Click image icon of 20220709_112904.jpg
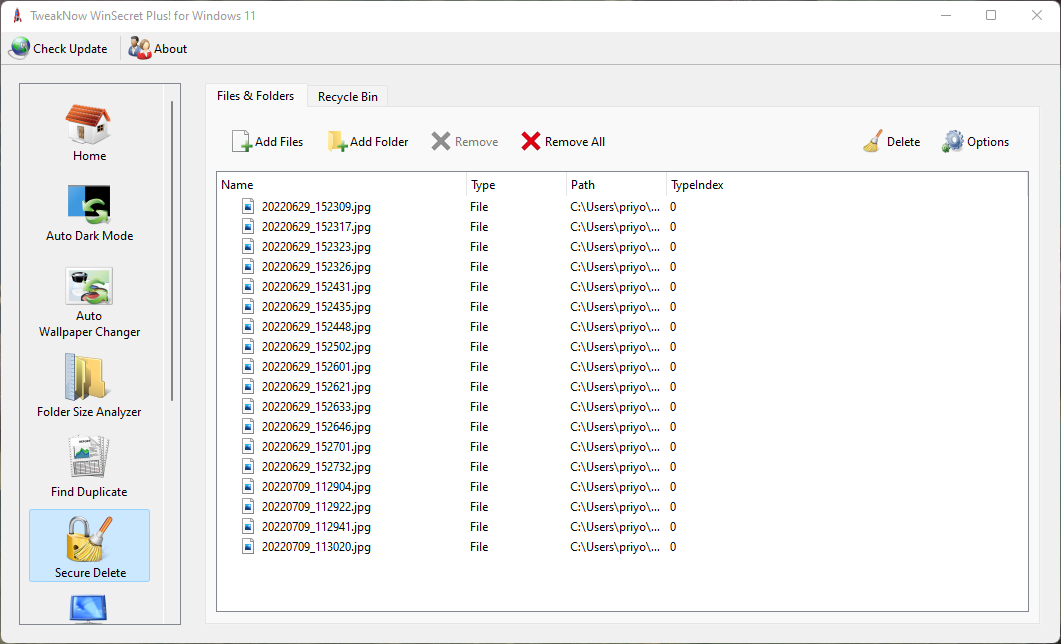The image size is (1061, 644). tap(248, 486)
